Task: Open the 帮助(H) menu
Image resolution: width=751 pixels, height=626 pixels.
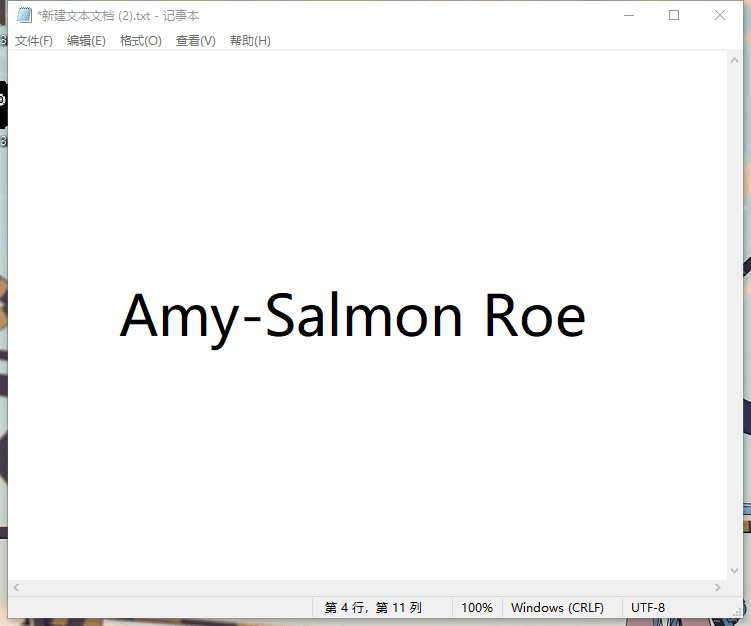Action: (x=250, y=41)
